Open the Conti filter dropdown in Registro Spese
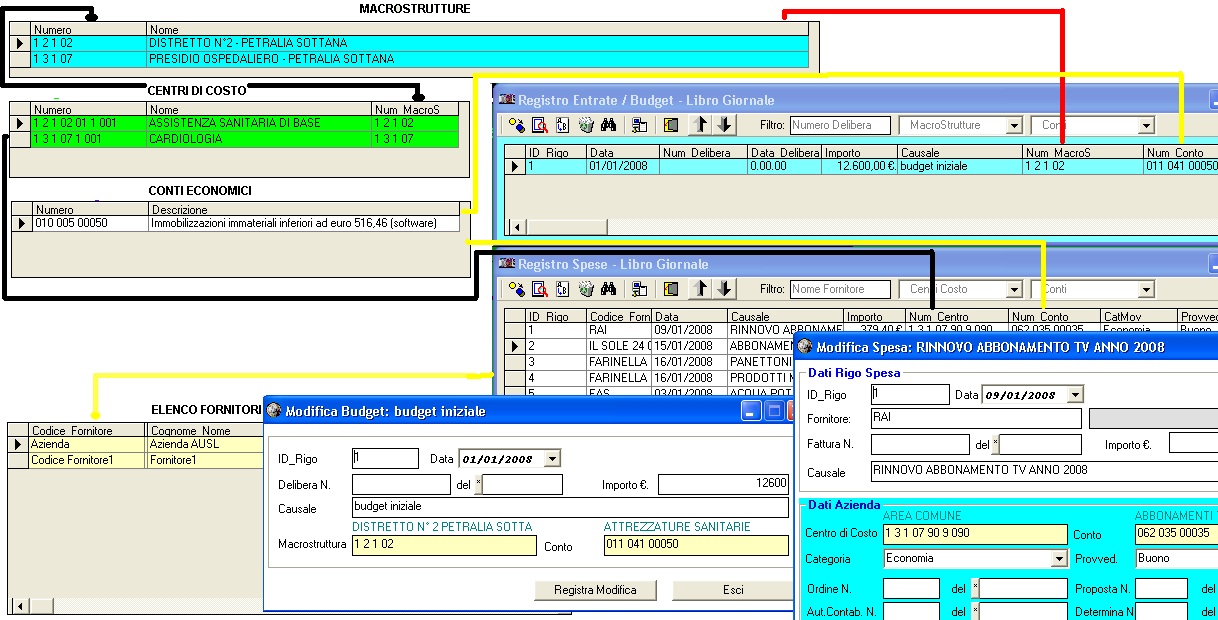 point(1146,290)
